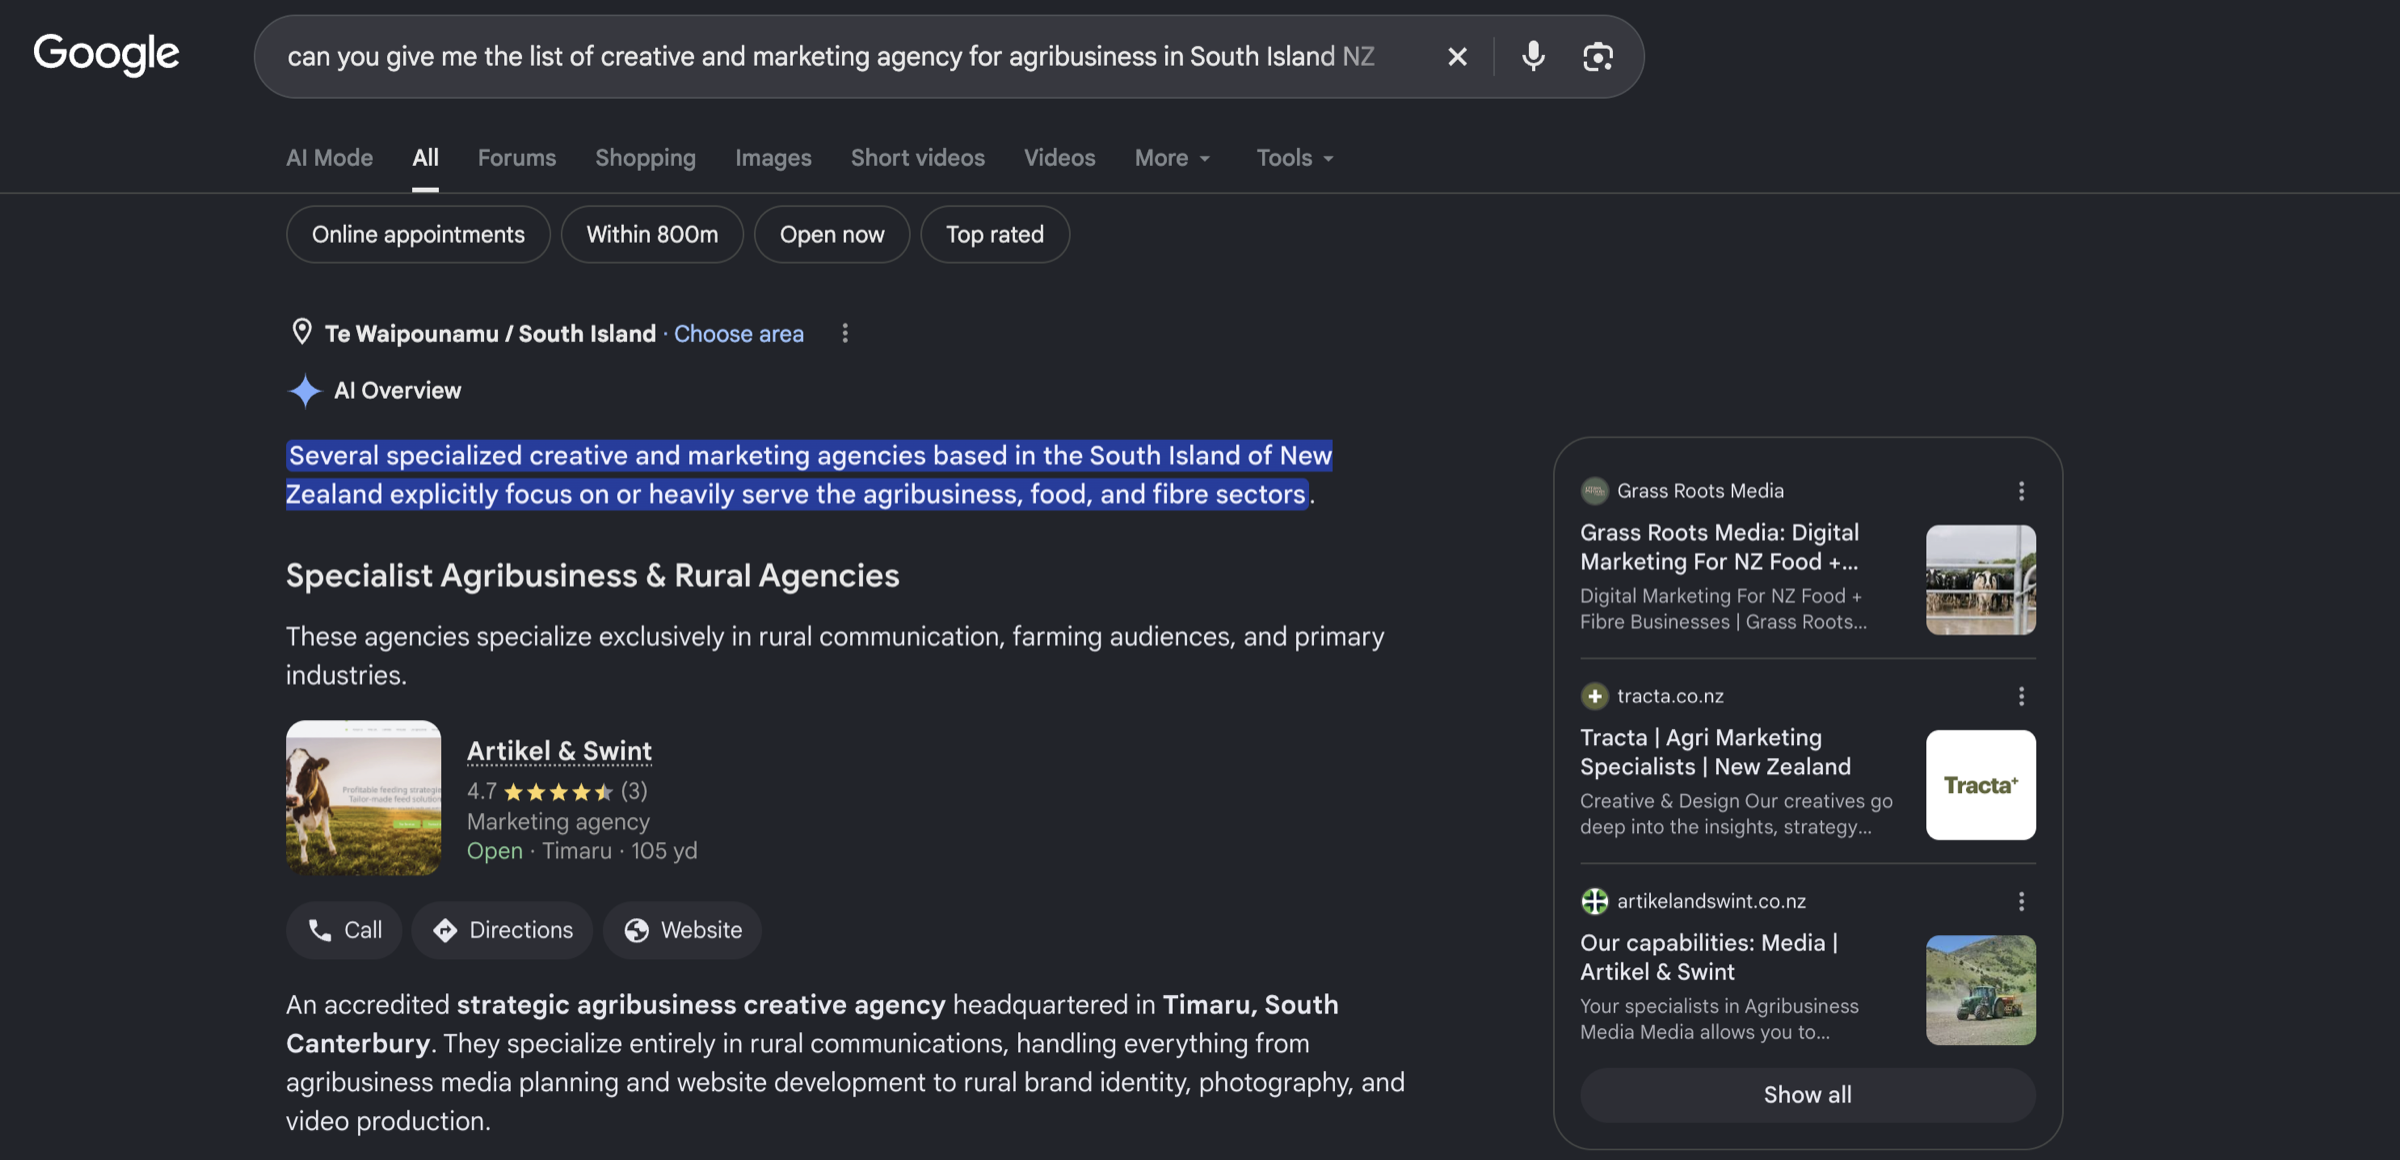Toggle the Within 800m filter chip
The width and height of the screenshot is (2400, 1160).
652,234
